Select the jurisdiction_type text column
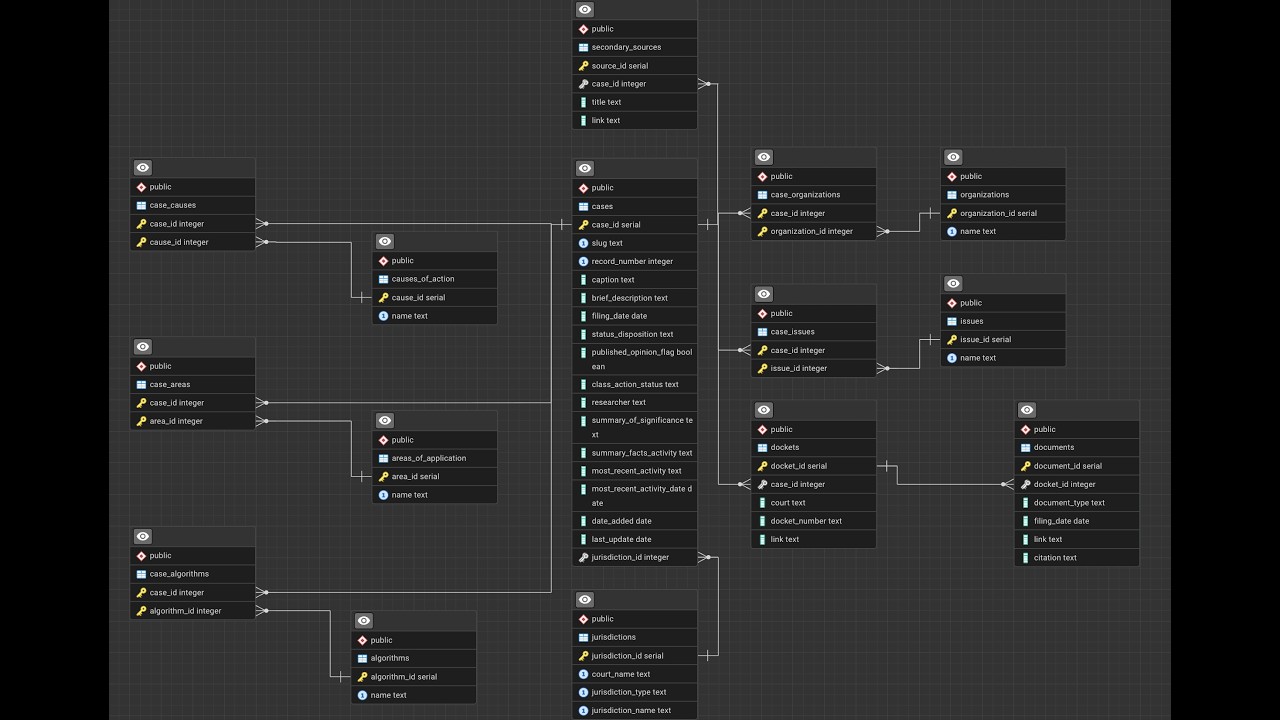1280x720 pixels. point(635,692)
